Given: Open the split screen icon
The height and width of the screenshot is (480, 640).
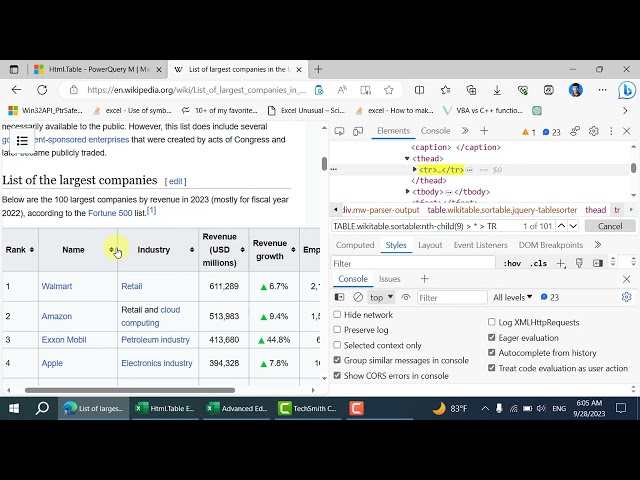Looking at the screenshot, I should pyautogui.click(x=419, y=90).
